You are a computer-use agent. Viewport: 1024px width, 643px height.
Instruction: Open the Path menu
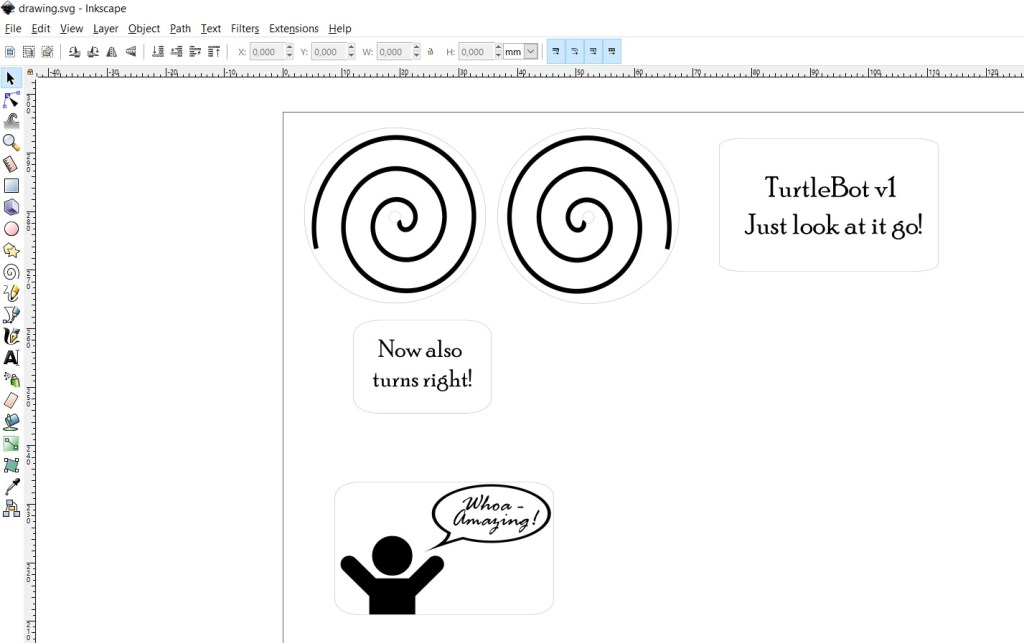click(180, 29)
